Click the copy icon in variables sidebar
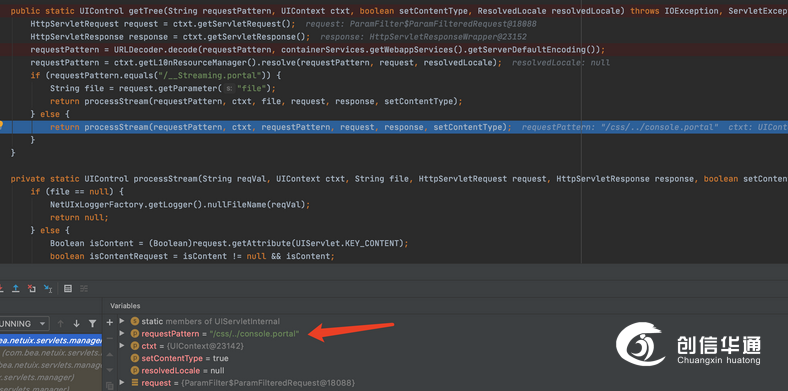The height and width of the screenshot is (391, 788). (110, 385)
